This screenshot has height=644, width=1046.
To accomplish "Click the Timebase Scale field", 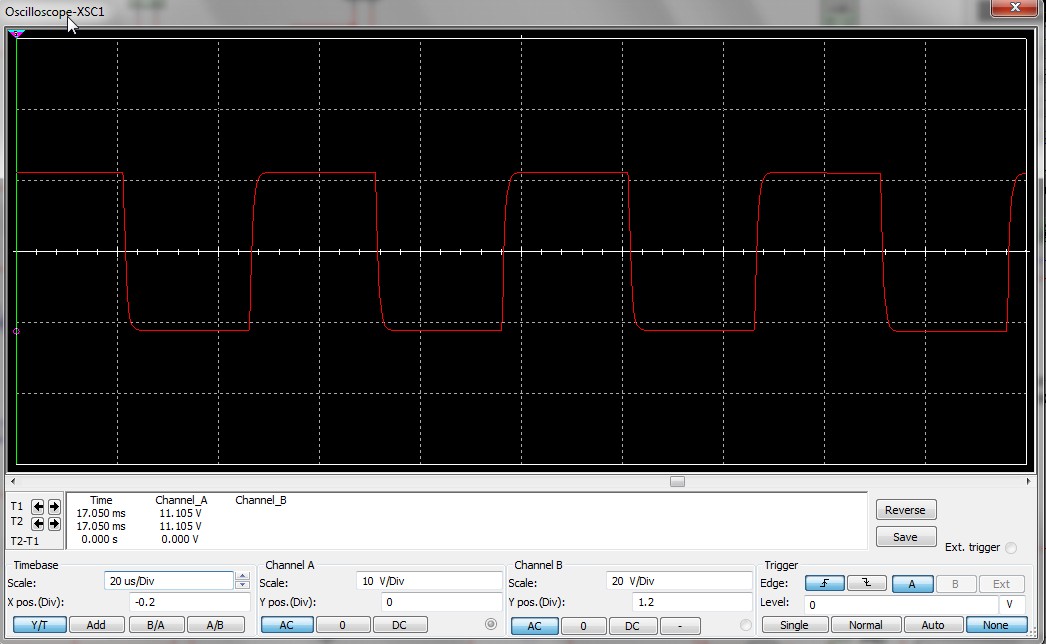I will 169,581.
